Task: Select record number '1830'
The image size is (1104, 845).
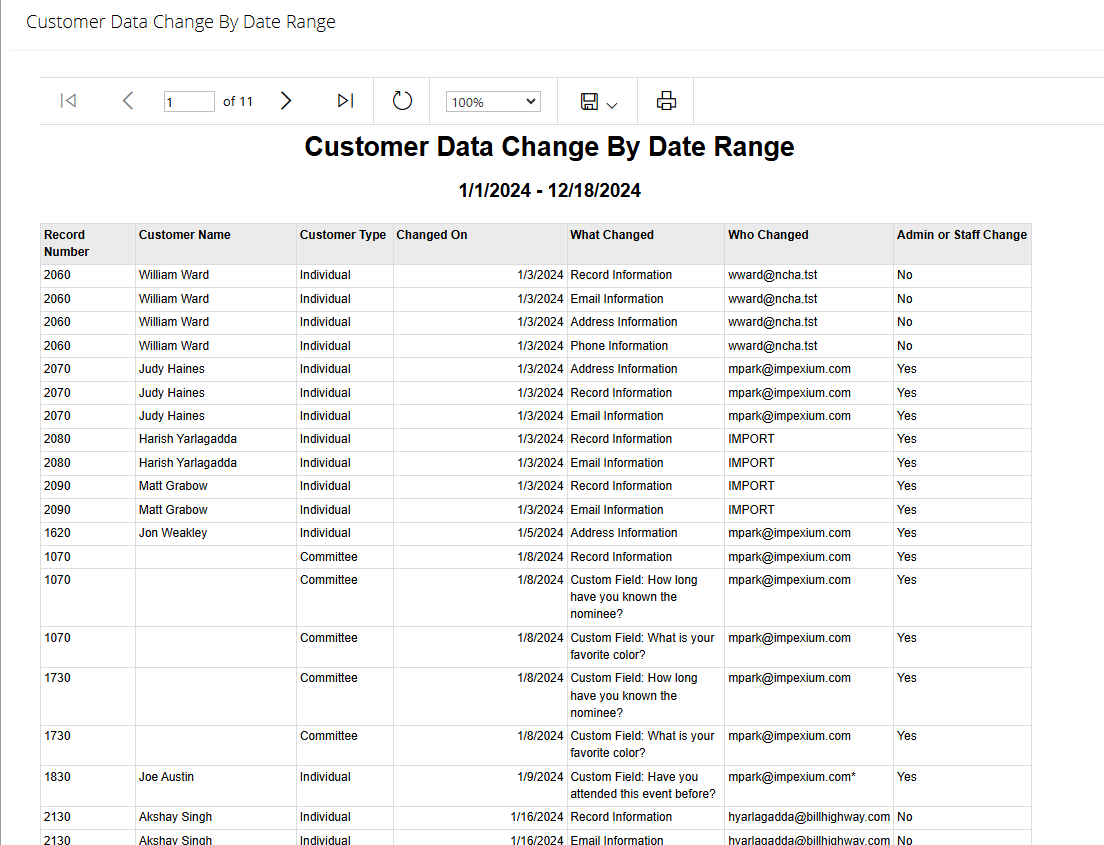Action: click(57, 777)
